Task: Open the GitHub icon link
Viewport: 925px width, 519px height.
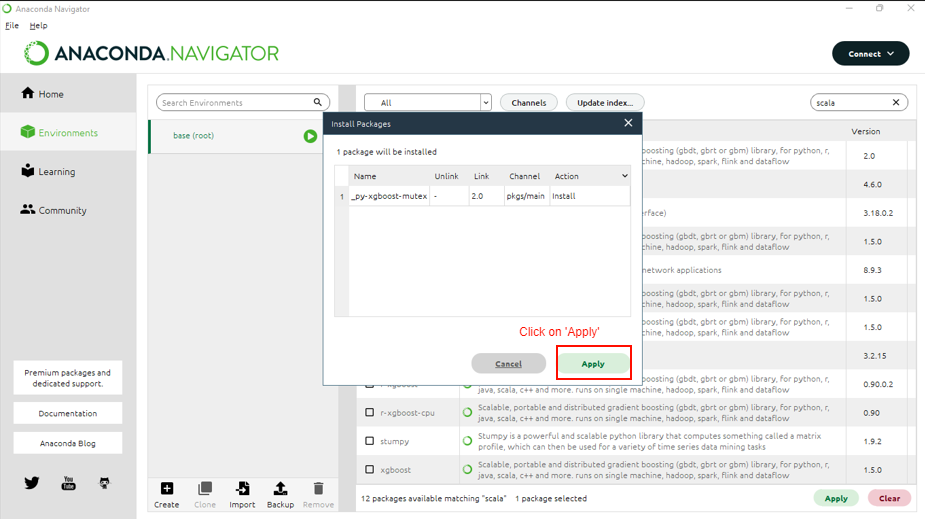Action: [104, 483]
